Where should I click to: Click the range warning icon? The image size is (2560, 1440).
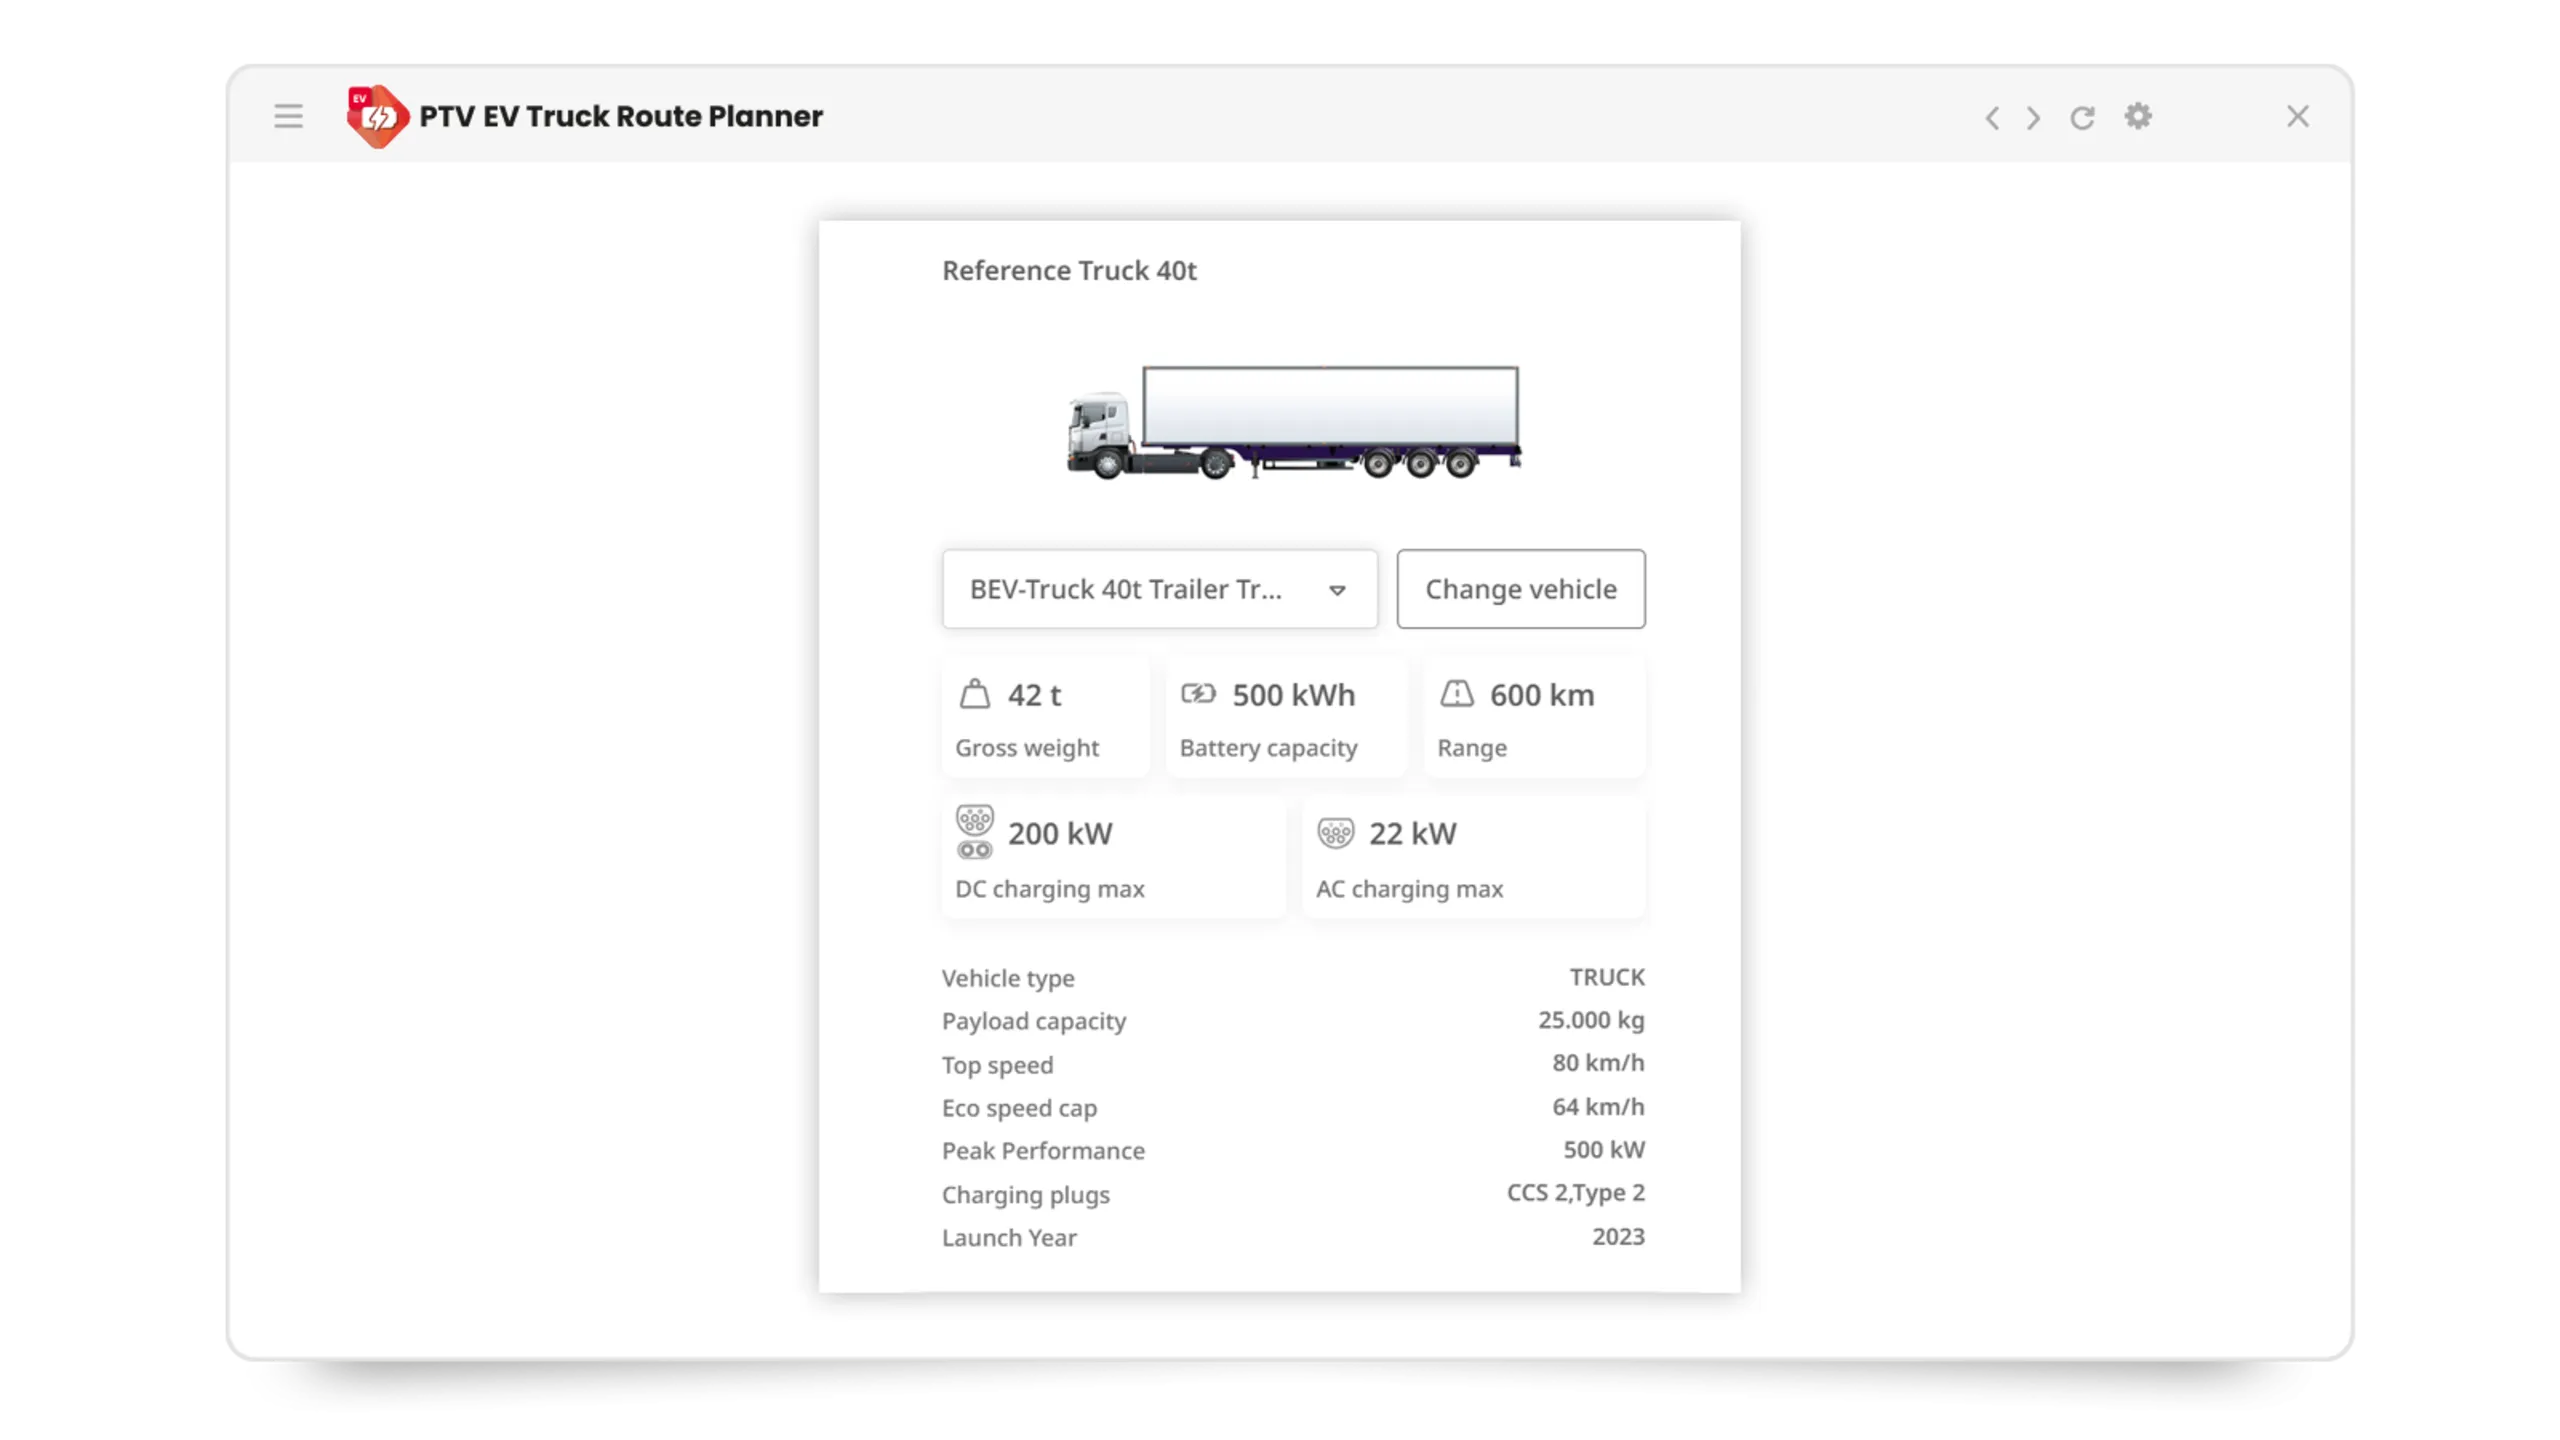[1457, 694]
